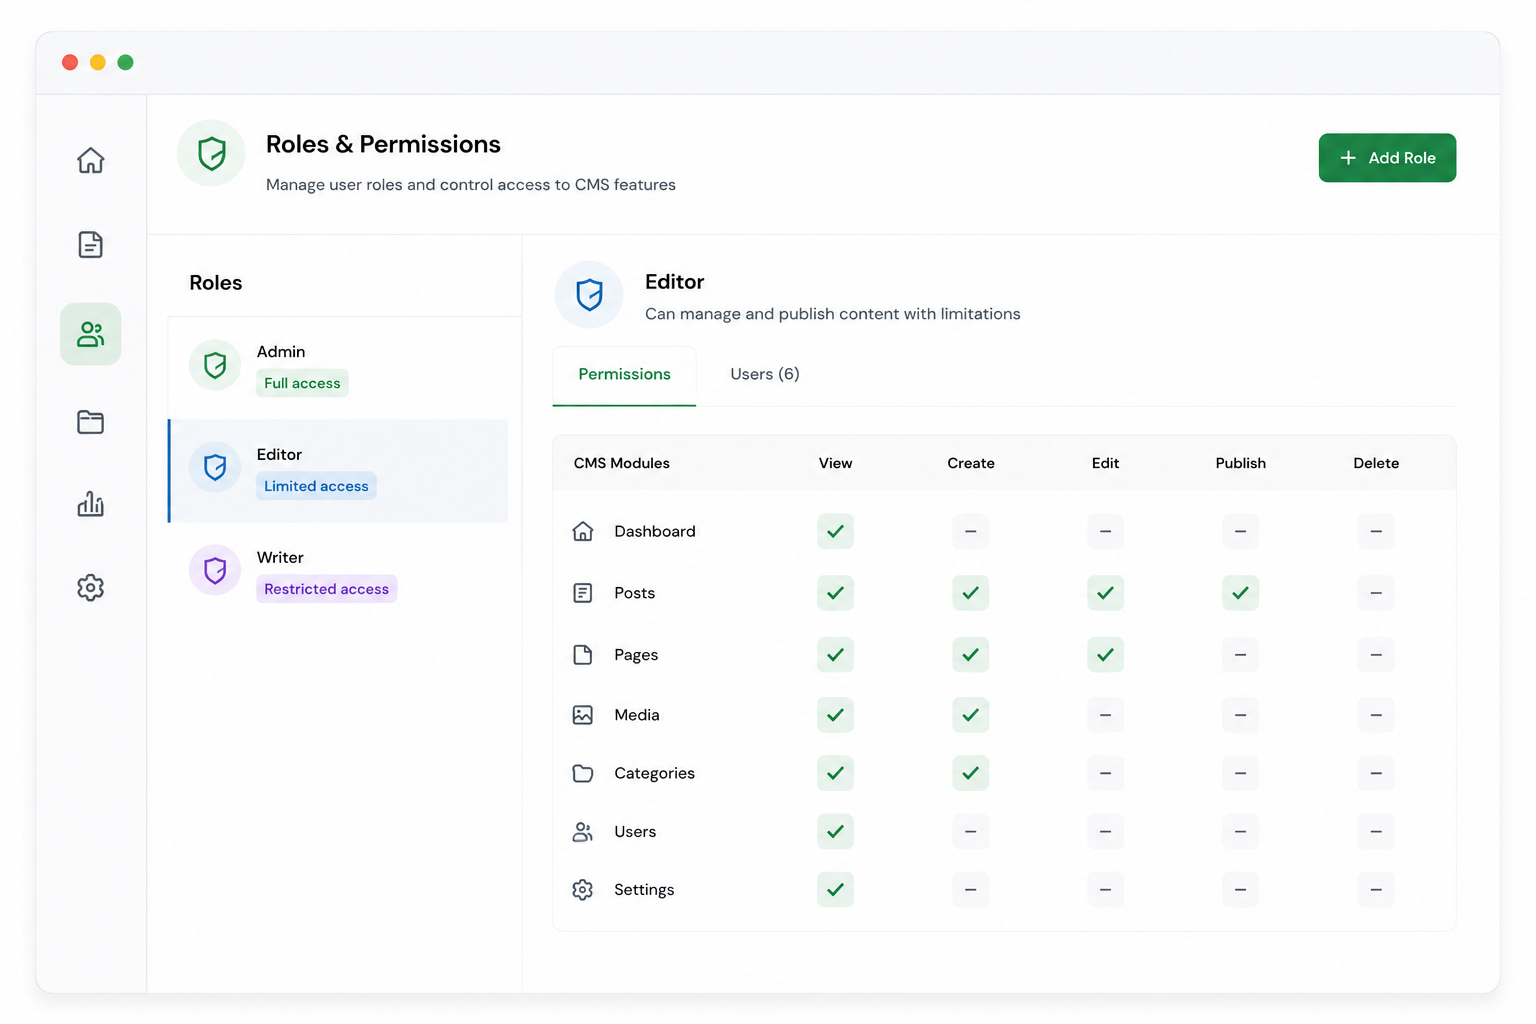Click the Users module people icon
Image resolution: width=1536 pixels, height=1024 pixels.
pyautogui.click(x=583, y=832)
